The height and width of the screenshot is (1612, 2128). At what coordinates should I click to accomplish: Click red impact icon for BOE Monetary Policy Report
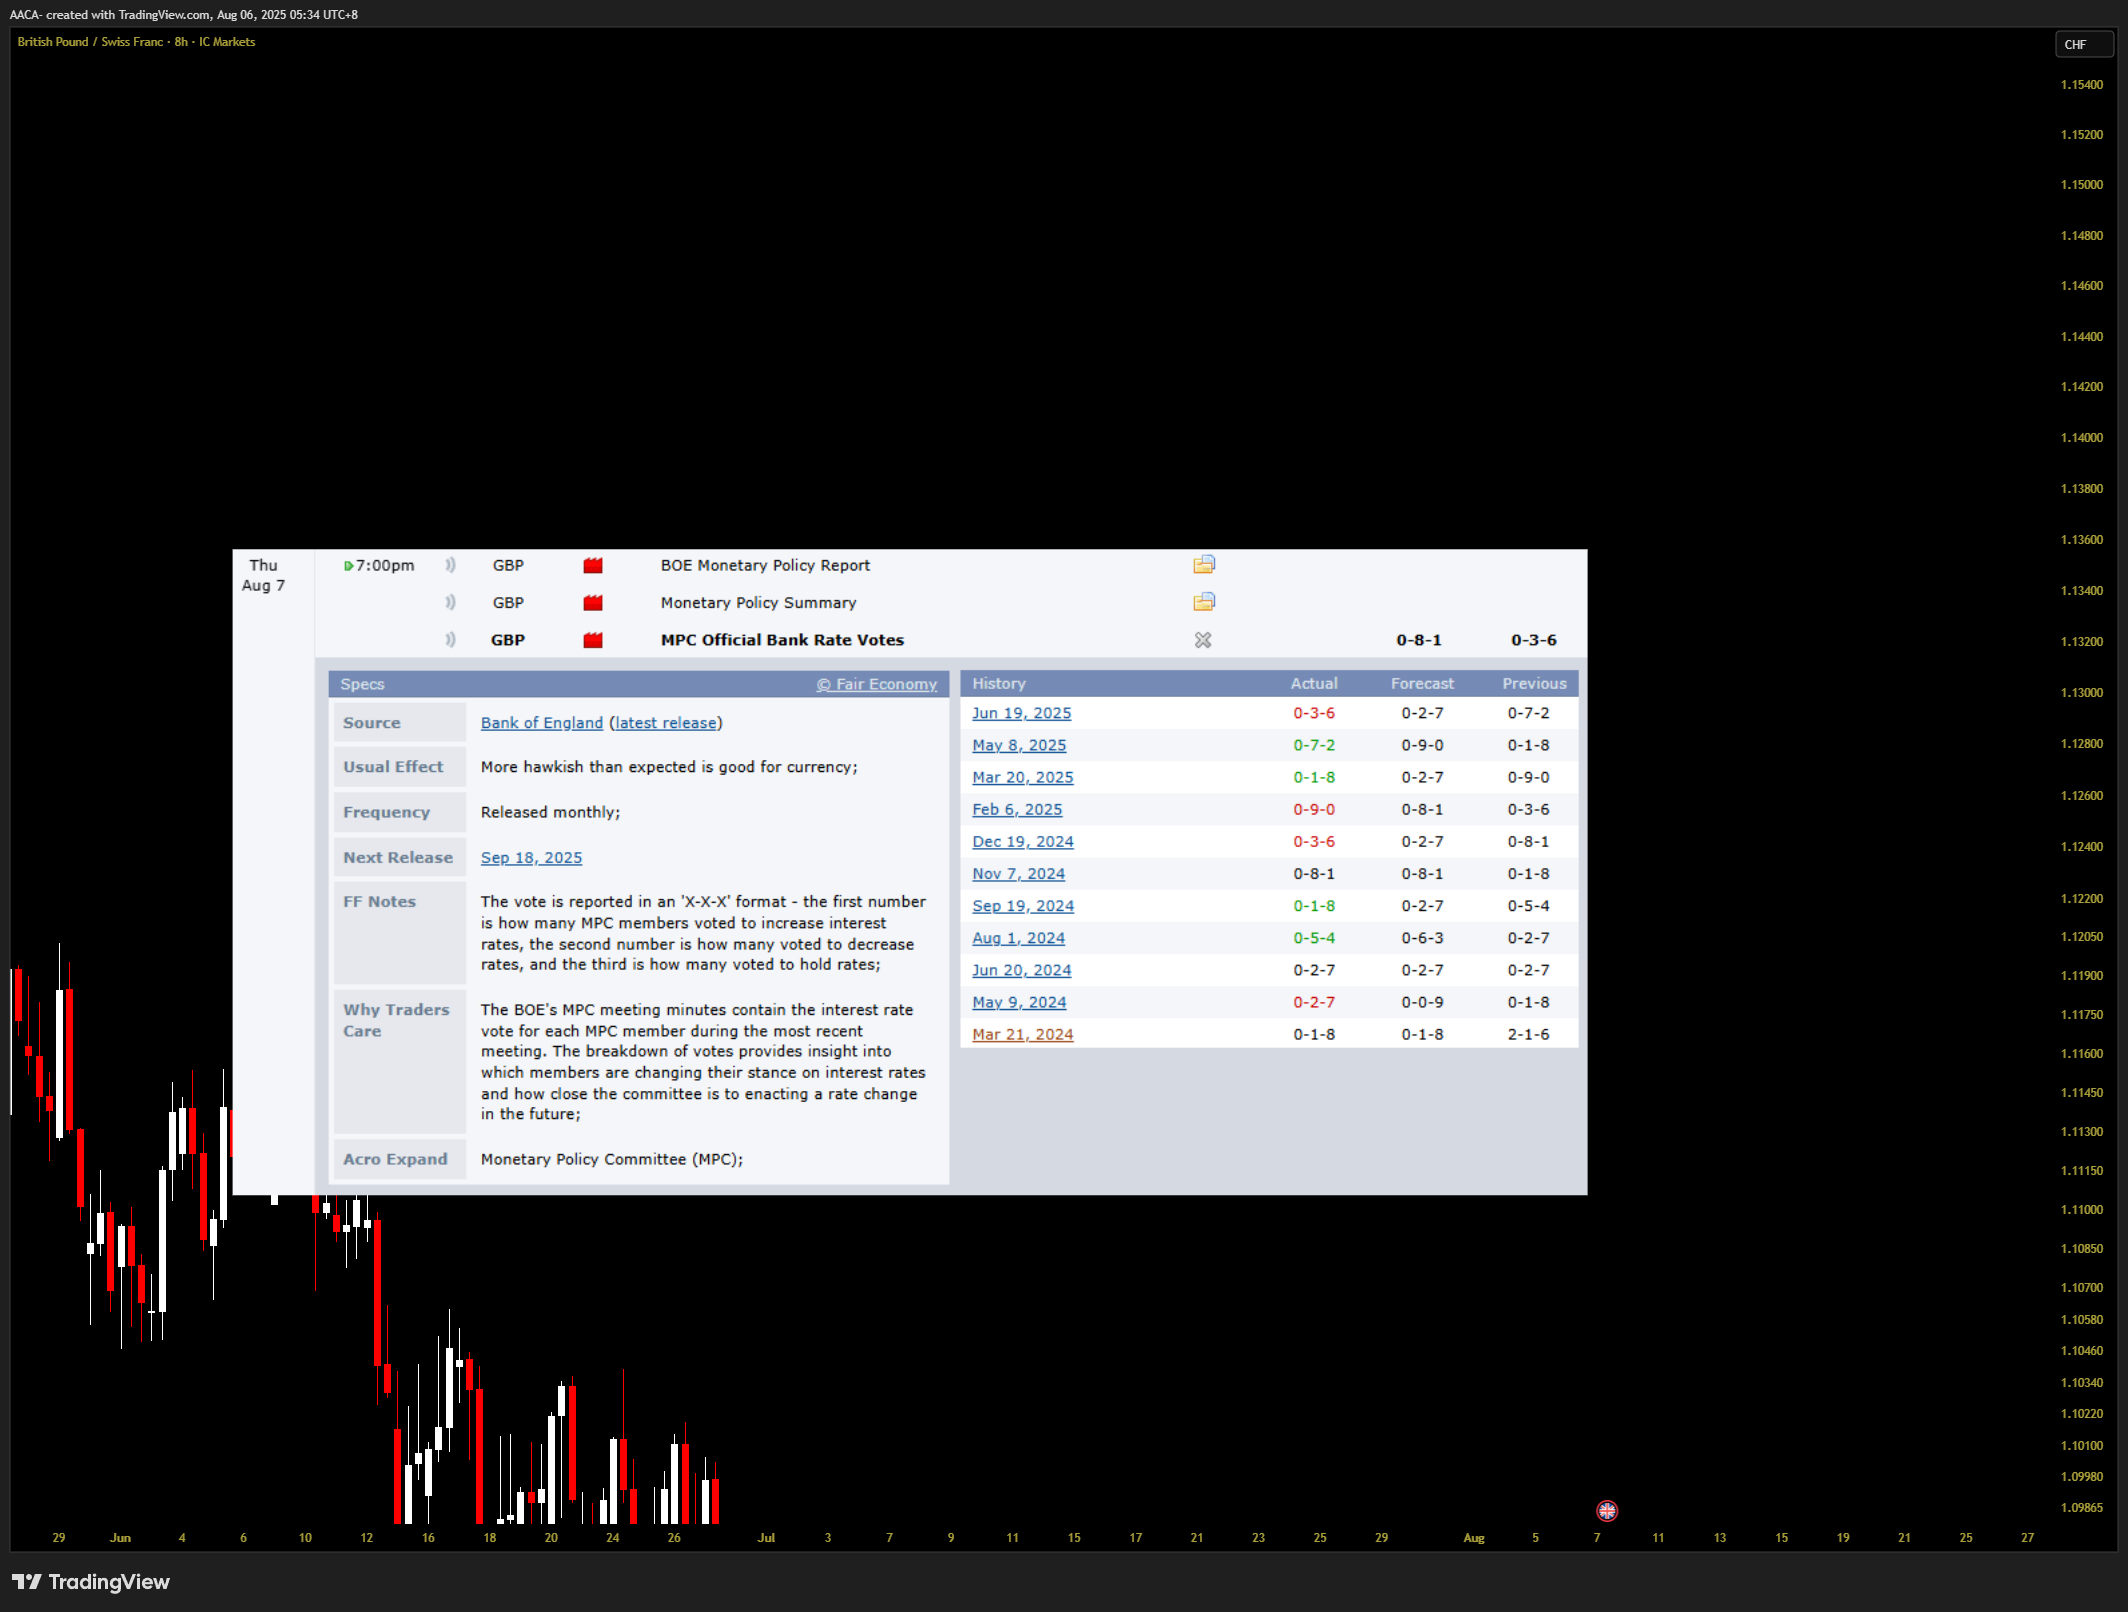pyautogui.click(x=593, y=565)
